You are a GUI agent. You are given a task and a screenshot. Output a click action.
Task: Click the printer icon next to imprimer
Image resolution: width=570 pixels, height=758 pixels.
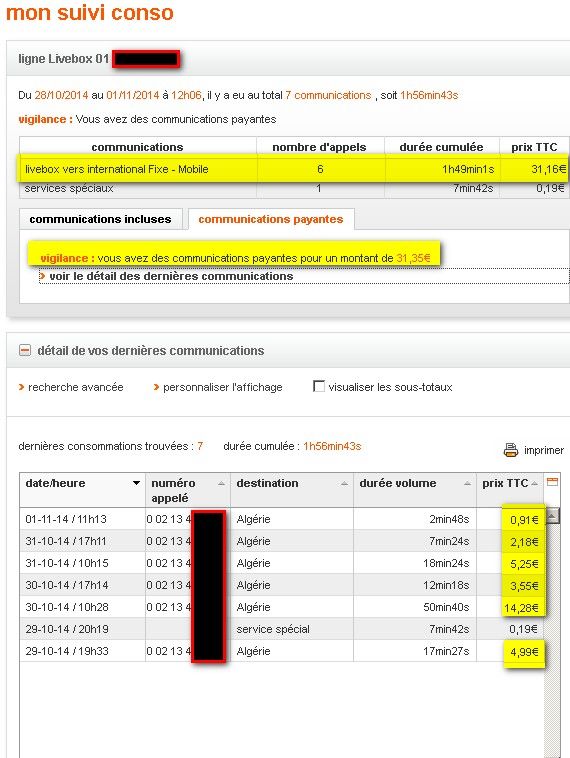[511, 450]
